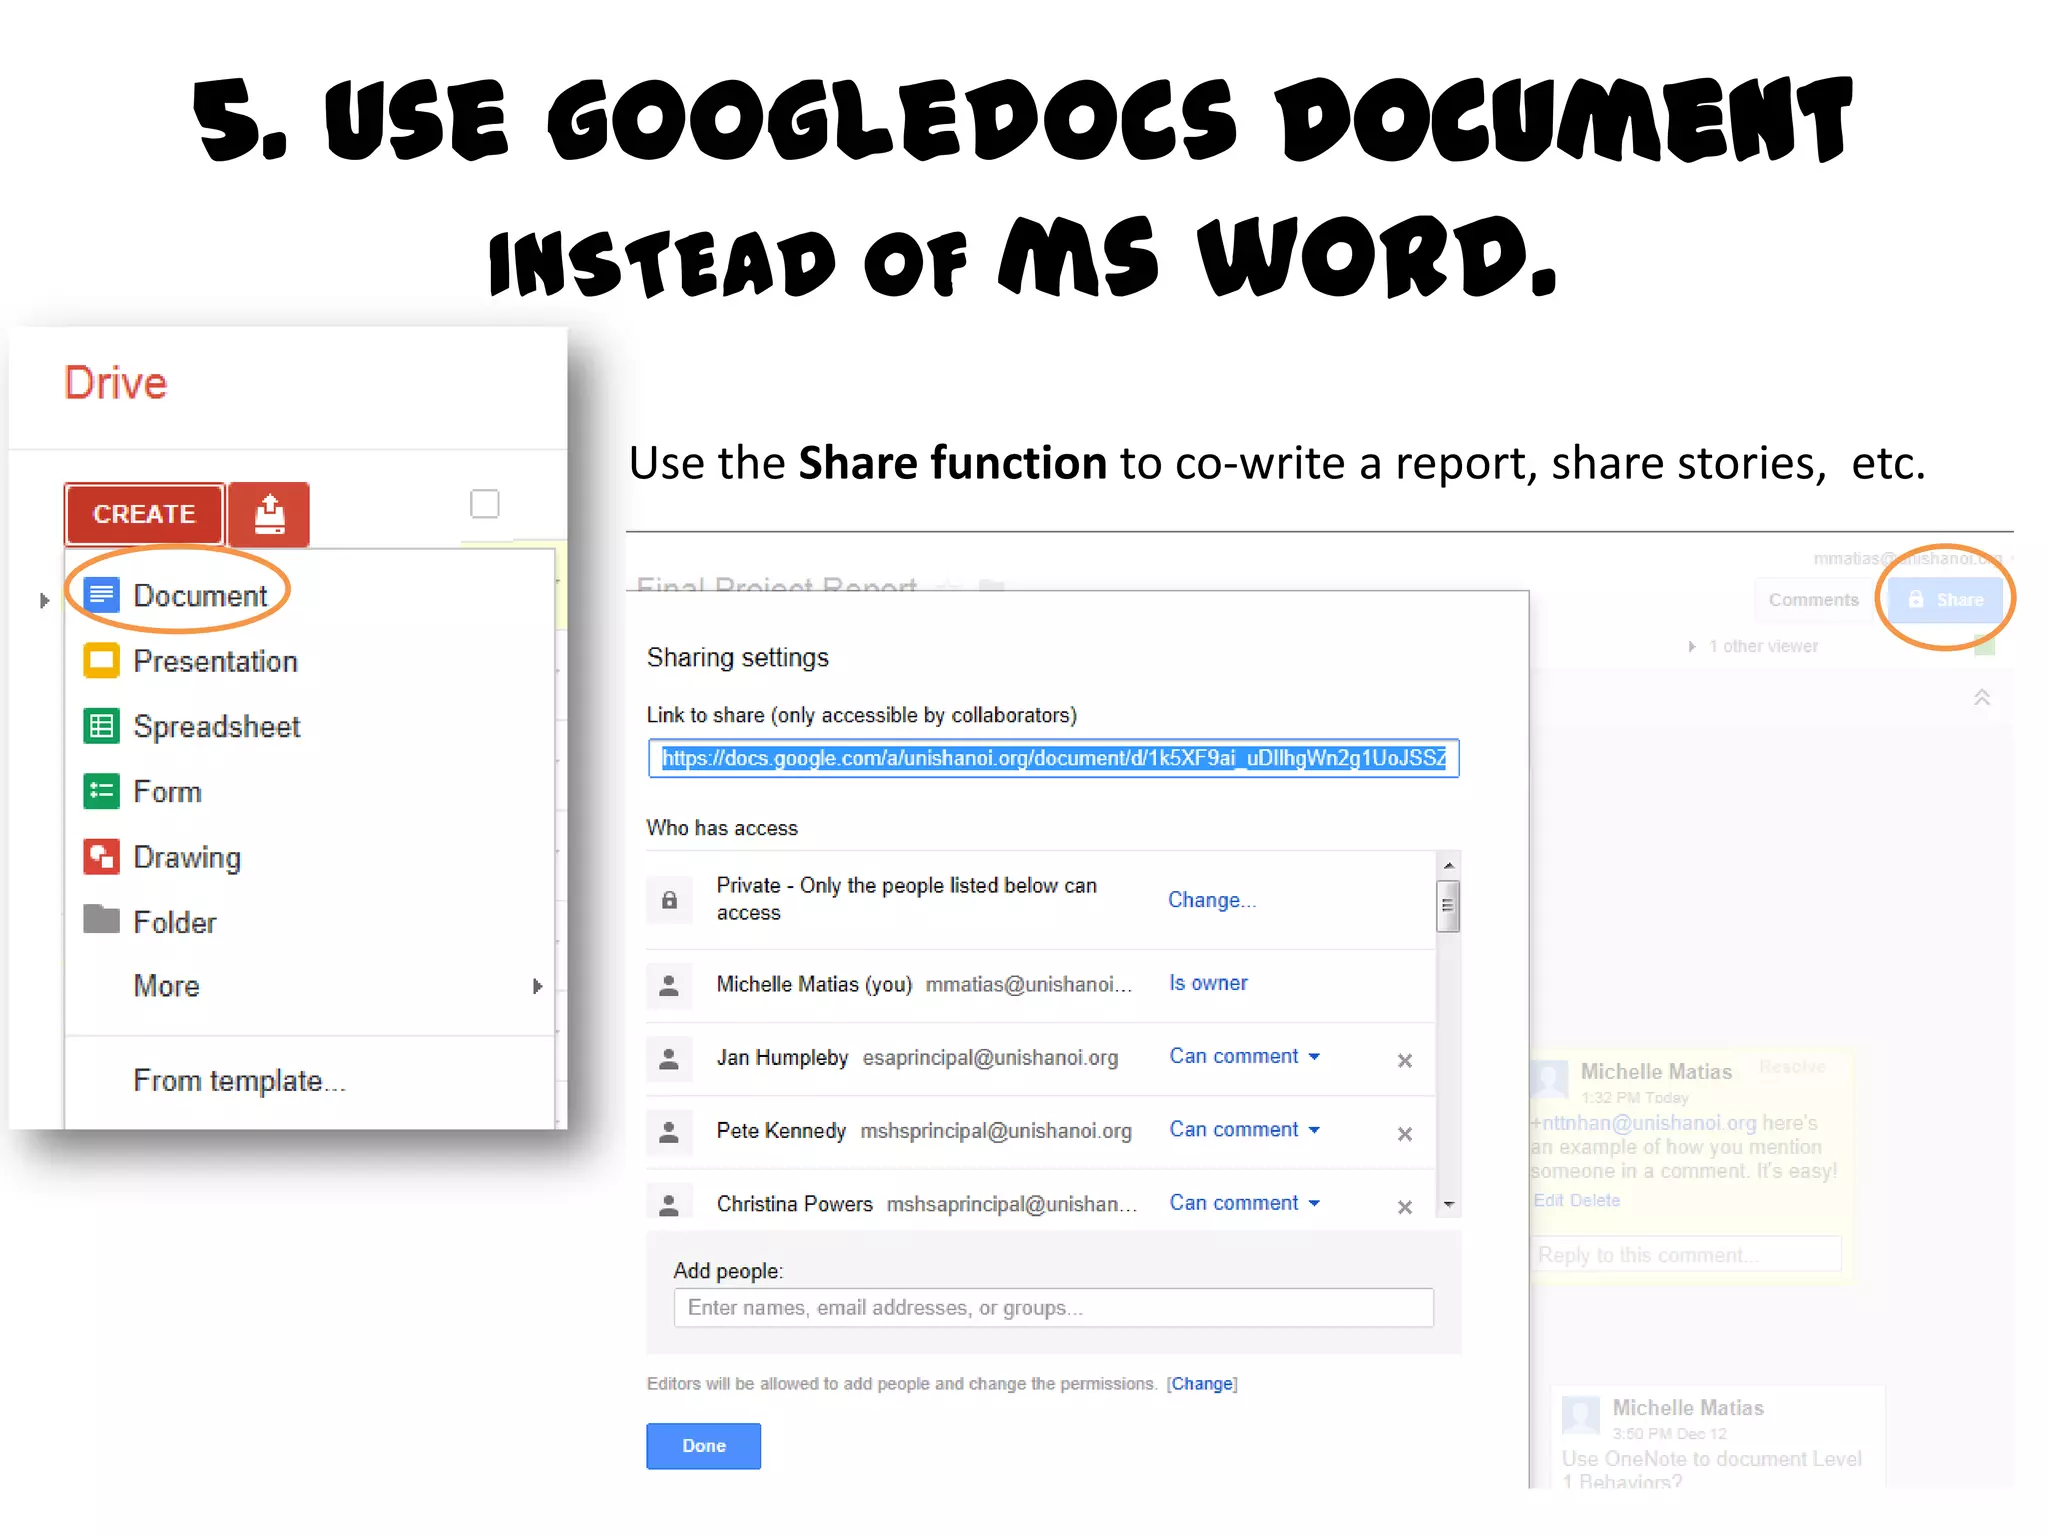Choose Document from the Create menu
The height and width of the screenshot is (1536, 2048).
200,596
